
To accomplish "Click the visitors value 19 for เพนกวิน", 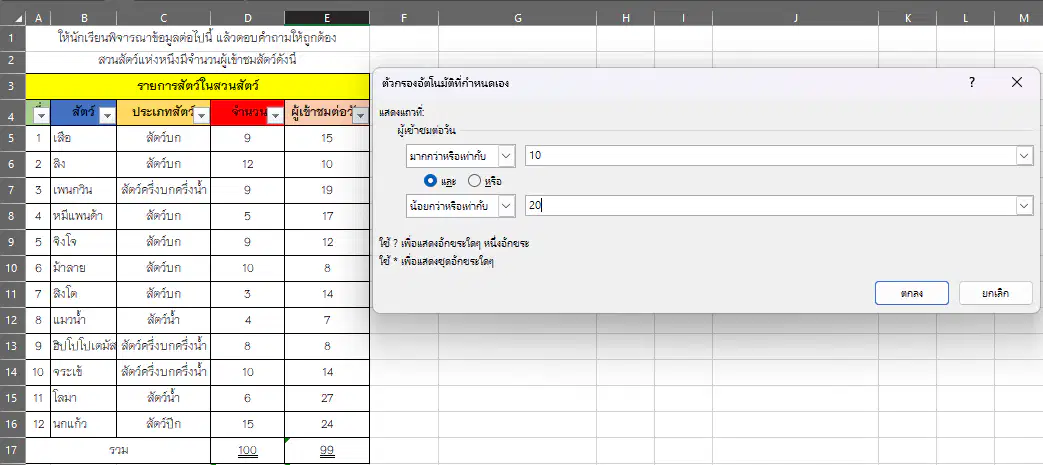I will coord(327,190).
